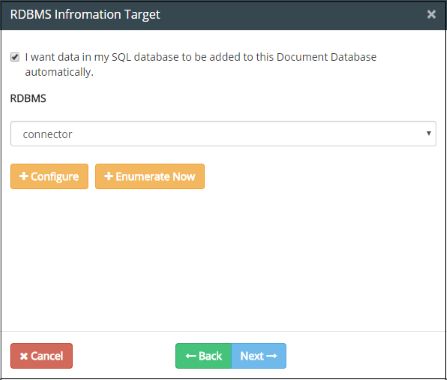This screenshot has height=380, width=447.
Task: Click the left arrow icon on Back
Action: (x=191, y=356)
